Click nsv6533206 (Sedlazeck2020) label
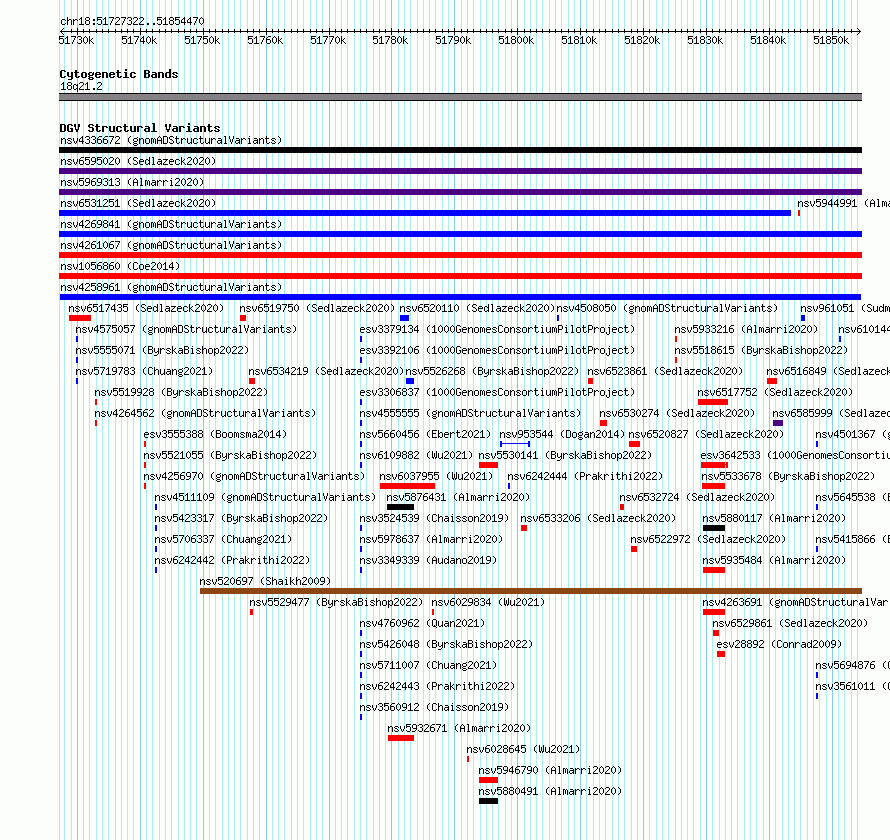 (598, 518)
